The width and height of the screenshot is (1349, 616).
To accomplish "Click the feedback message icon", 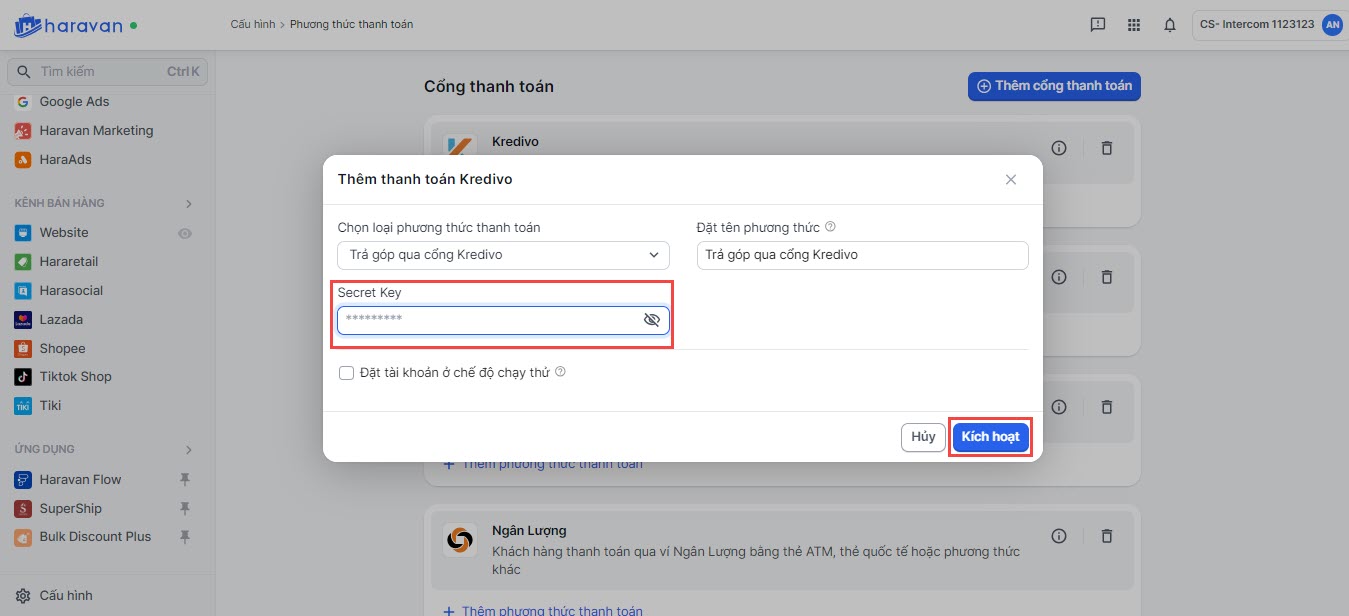I will tap(1097, 25).
